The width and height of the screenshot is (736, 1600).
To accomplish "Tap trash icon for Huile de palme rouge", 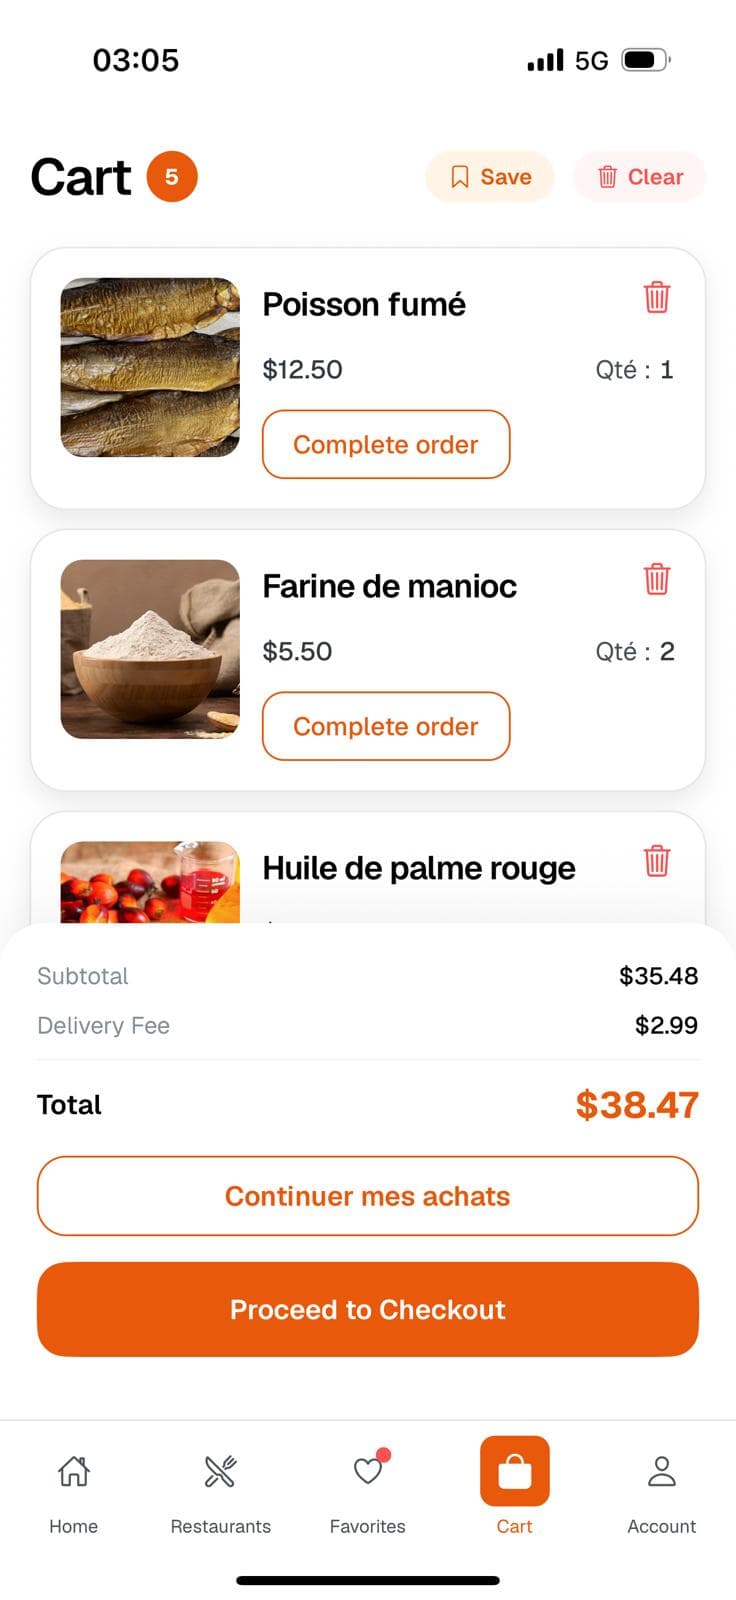I will coord(656,861).
